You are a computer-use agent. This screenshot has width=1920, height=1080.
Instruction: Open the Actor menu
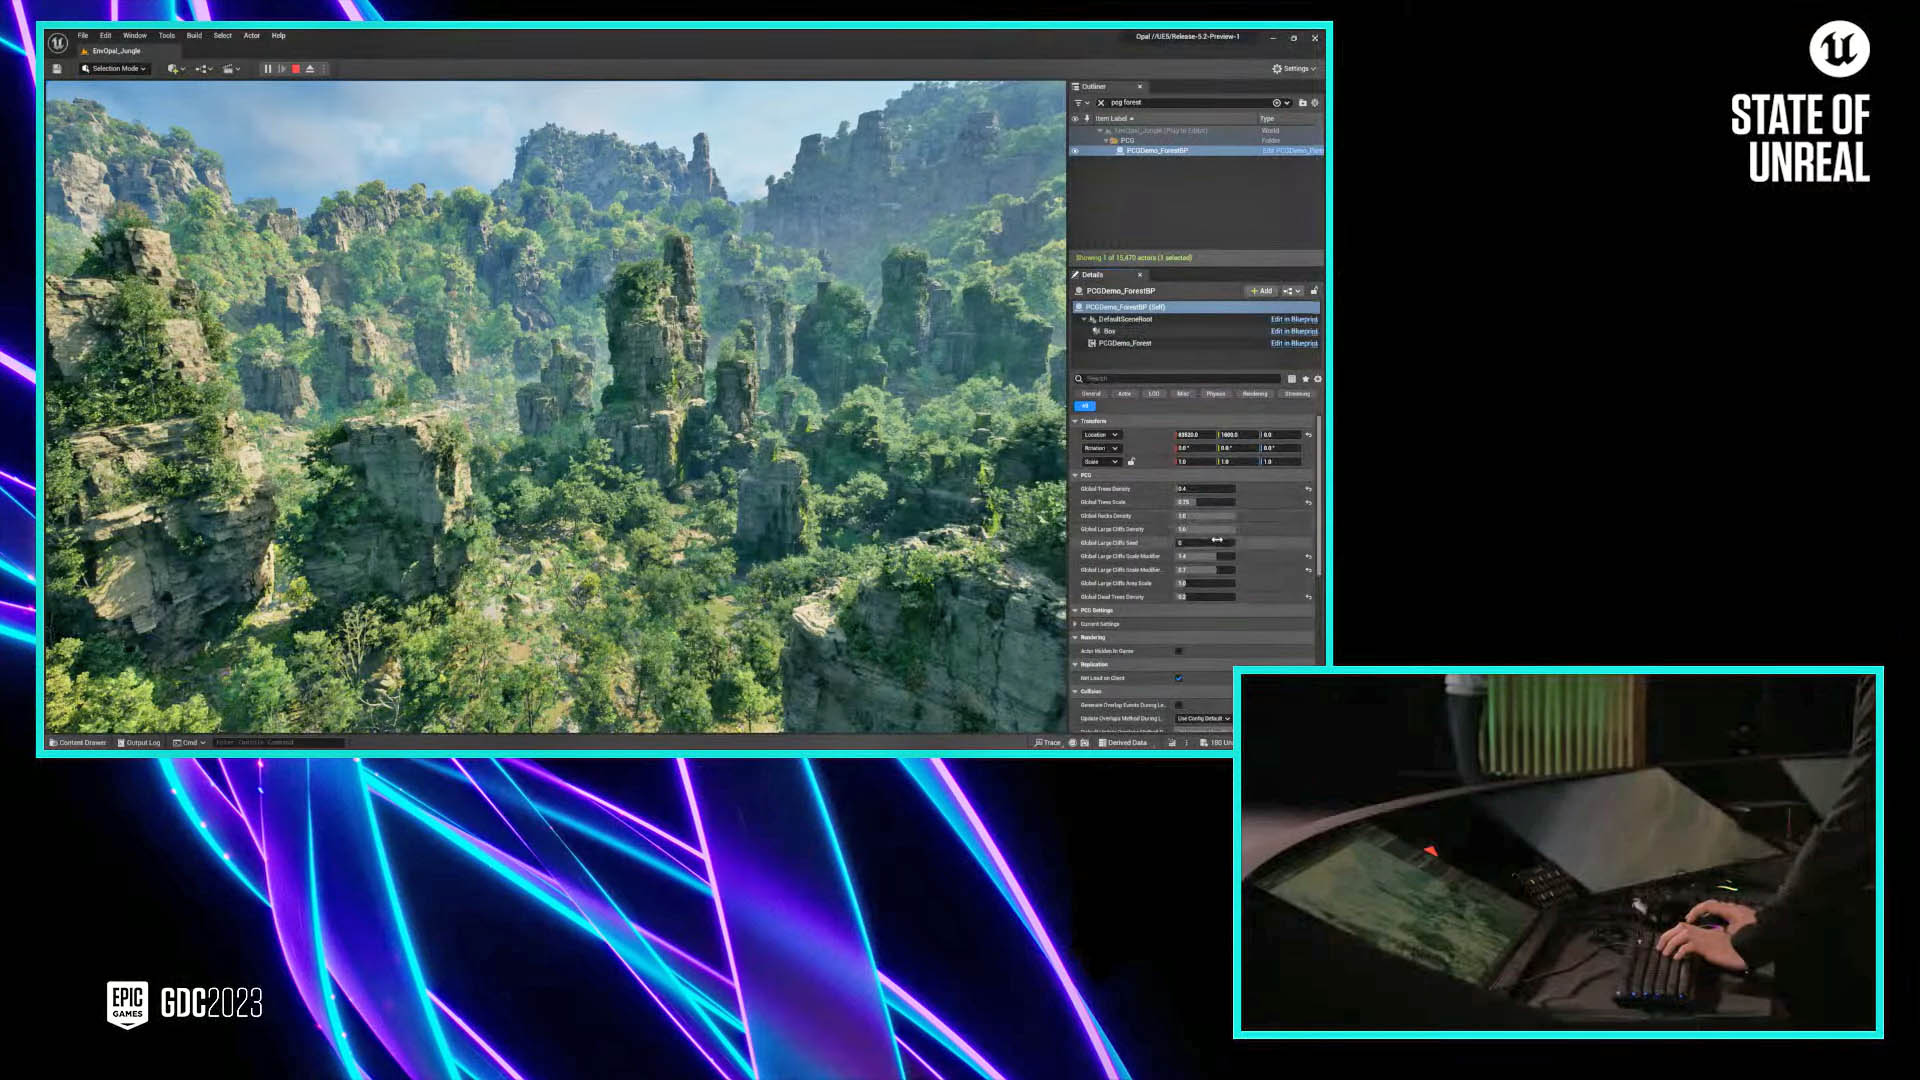click(x=252, y=36)
